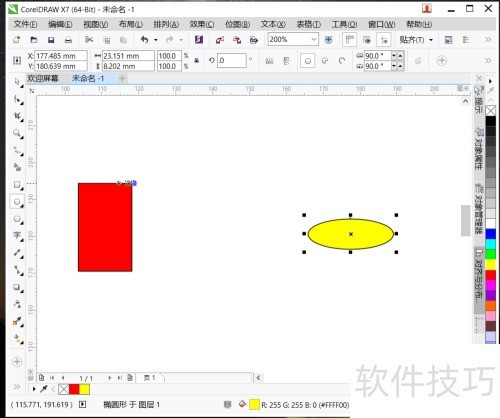500x418 pixels.
Task: Open the 位图 menu
Action: (237, 24)
